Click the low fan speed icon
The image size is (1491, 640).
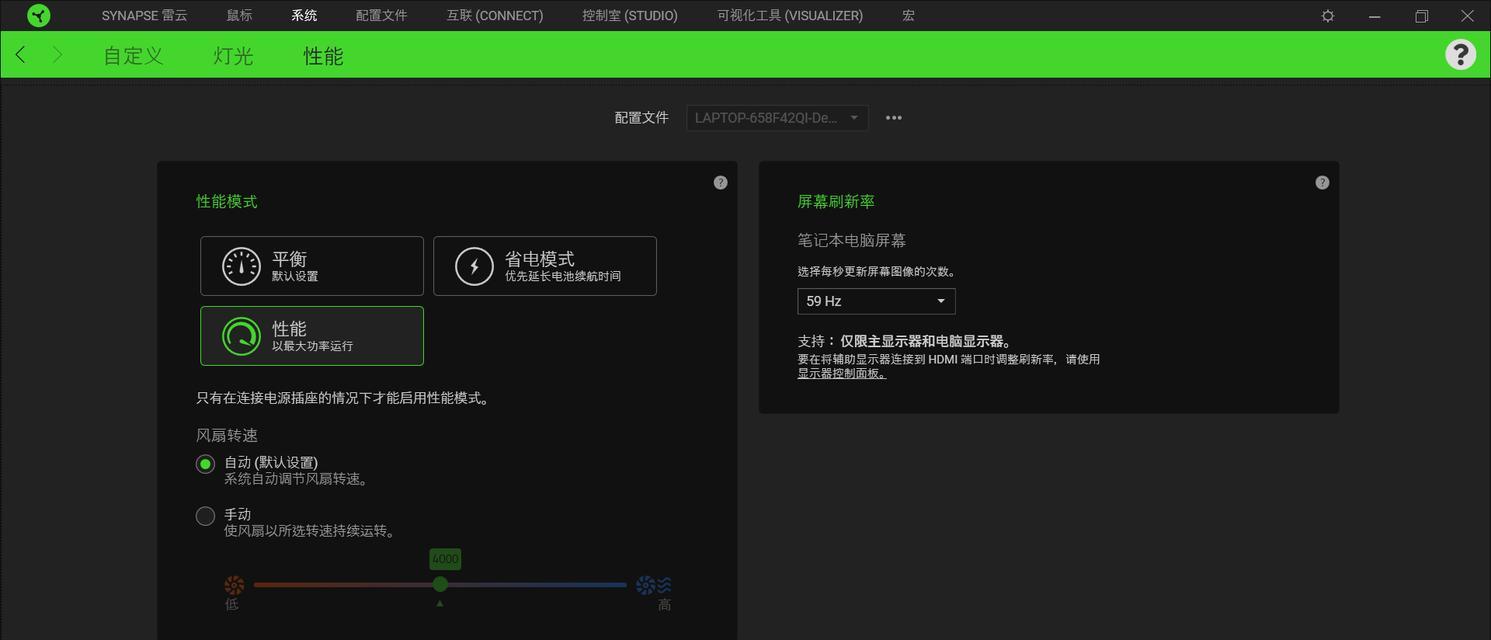pyautogui.click(x=234, y=585)
